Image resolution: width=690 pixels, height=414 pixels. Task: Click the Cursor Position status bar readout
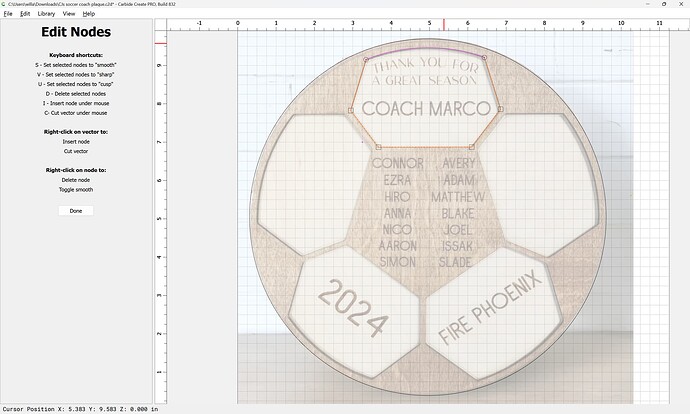[81, 409]
